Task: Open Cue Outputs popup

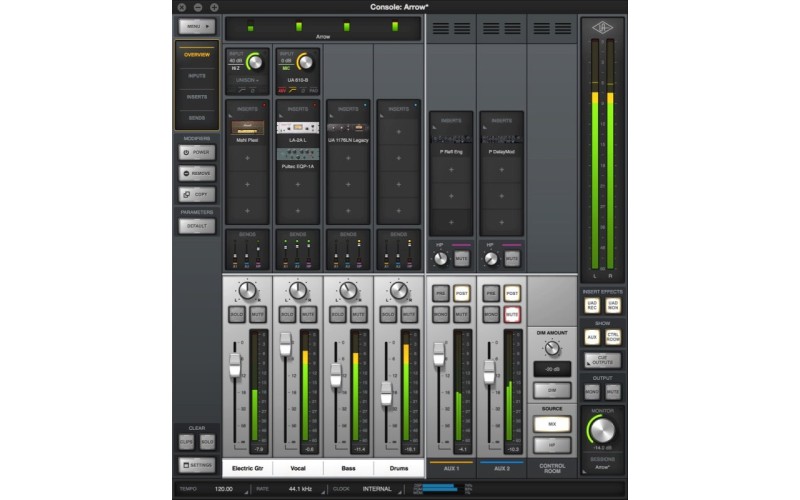Action: 603,360
